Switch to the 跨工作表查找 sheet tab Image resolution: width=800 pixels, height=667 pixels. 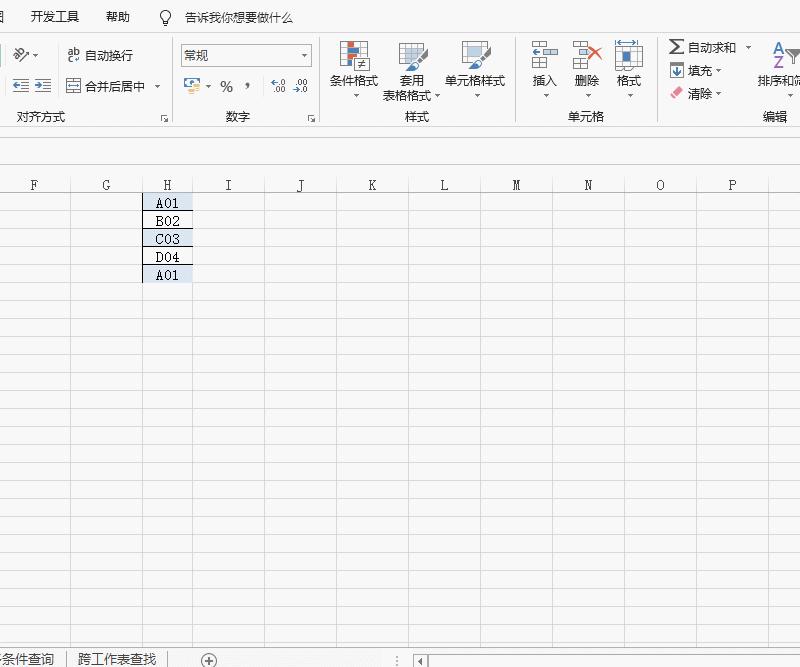coord(116,659)
